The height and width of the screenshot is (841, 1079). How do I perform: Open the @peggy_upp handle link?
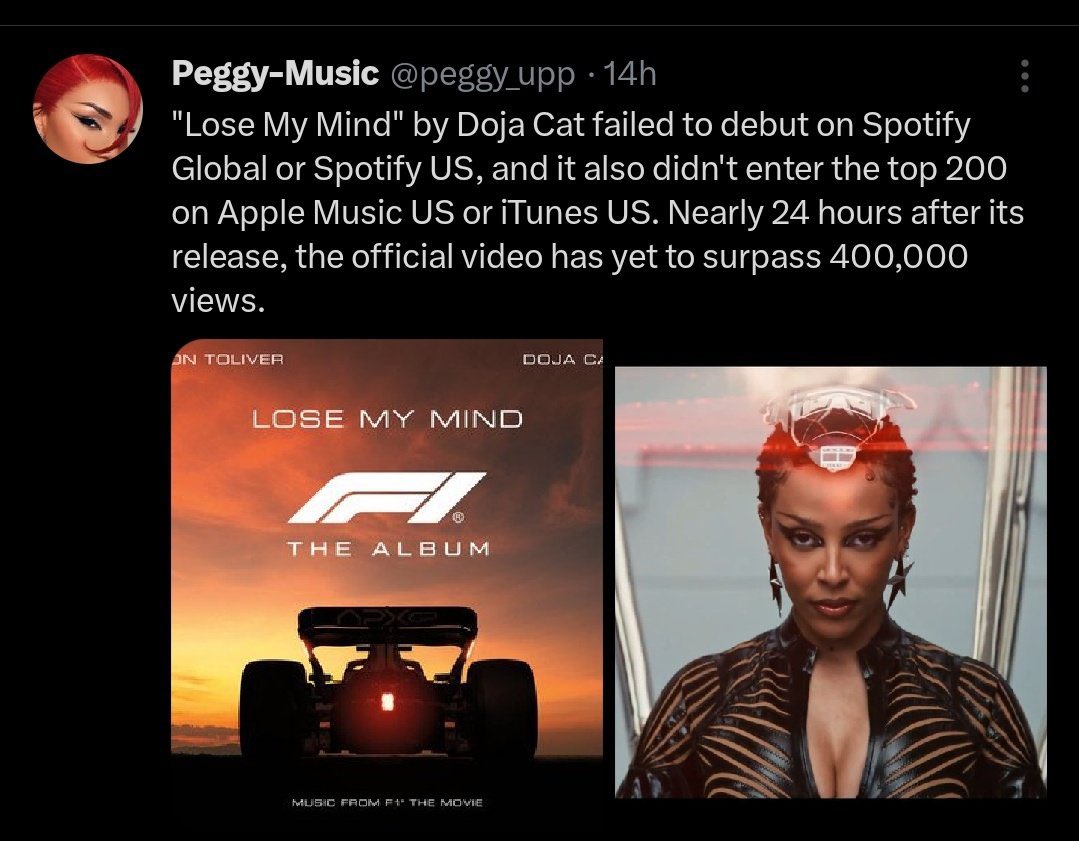point(482,75)
